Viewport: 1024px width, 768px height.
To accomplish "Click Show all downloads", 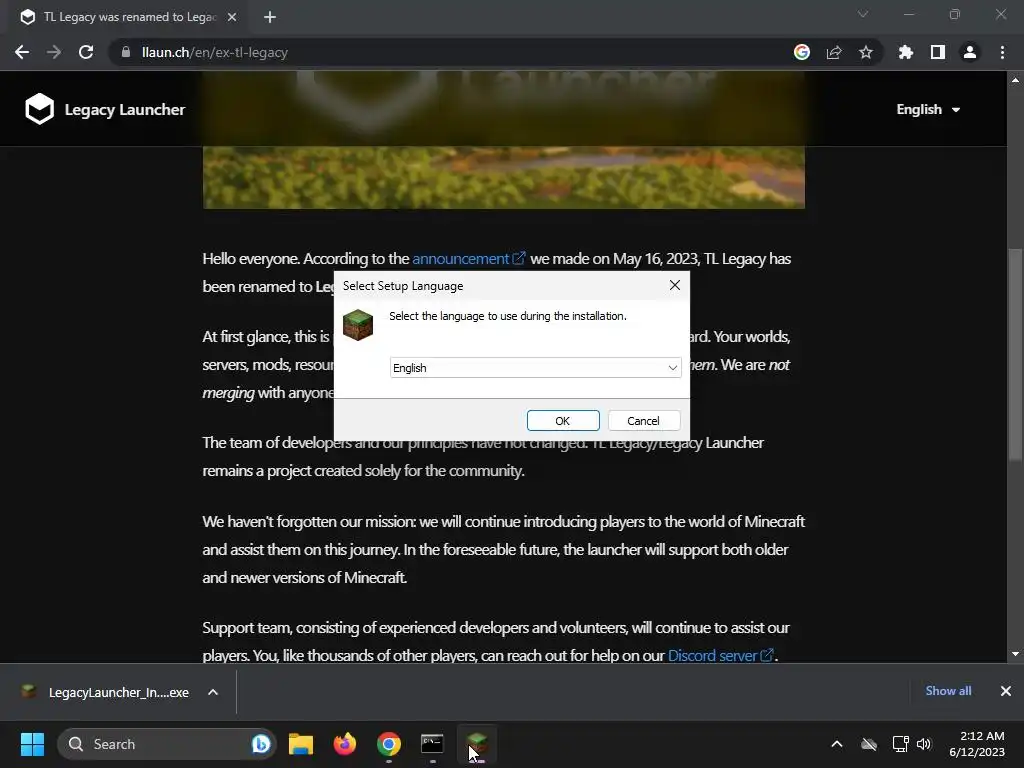I will 948,691.
